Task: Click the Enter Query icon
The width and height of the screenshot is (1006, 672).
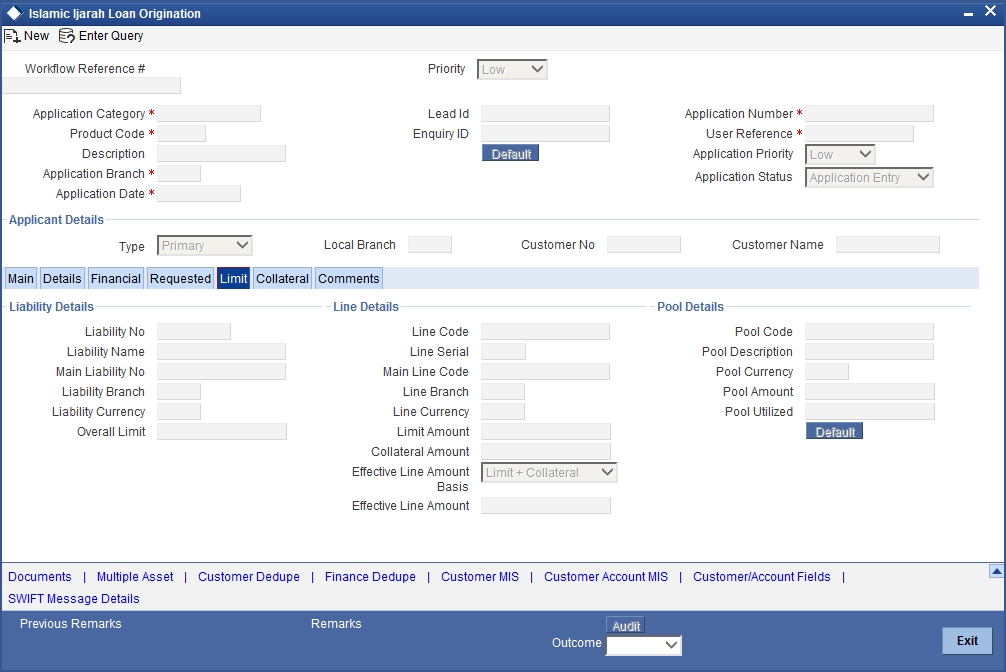Action: tap(67, 36)
